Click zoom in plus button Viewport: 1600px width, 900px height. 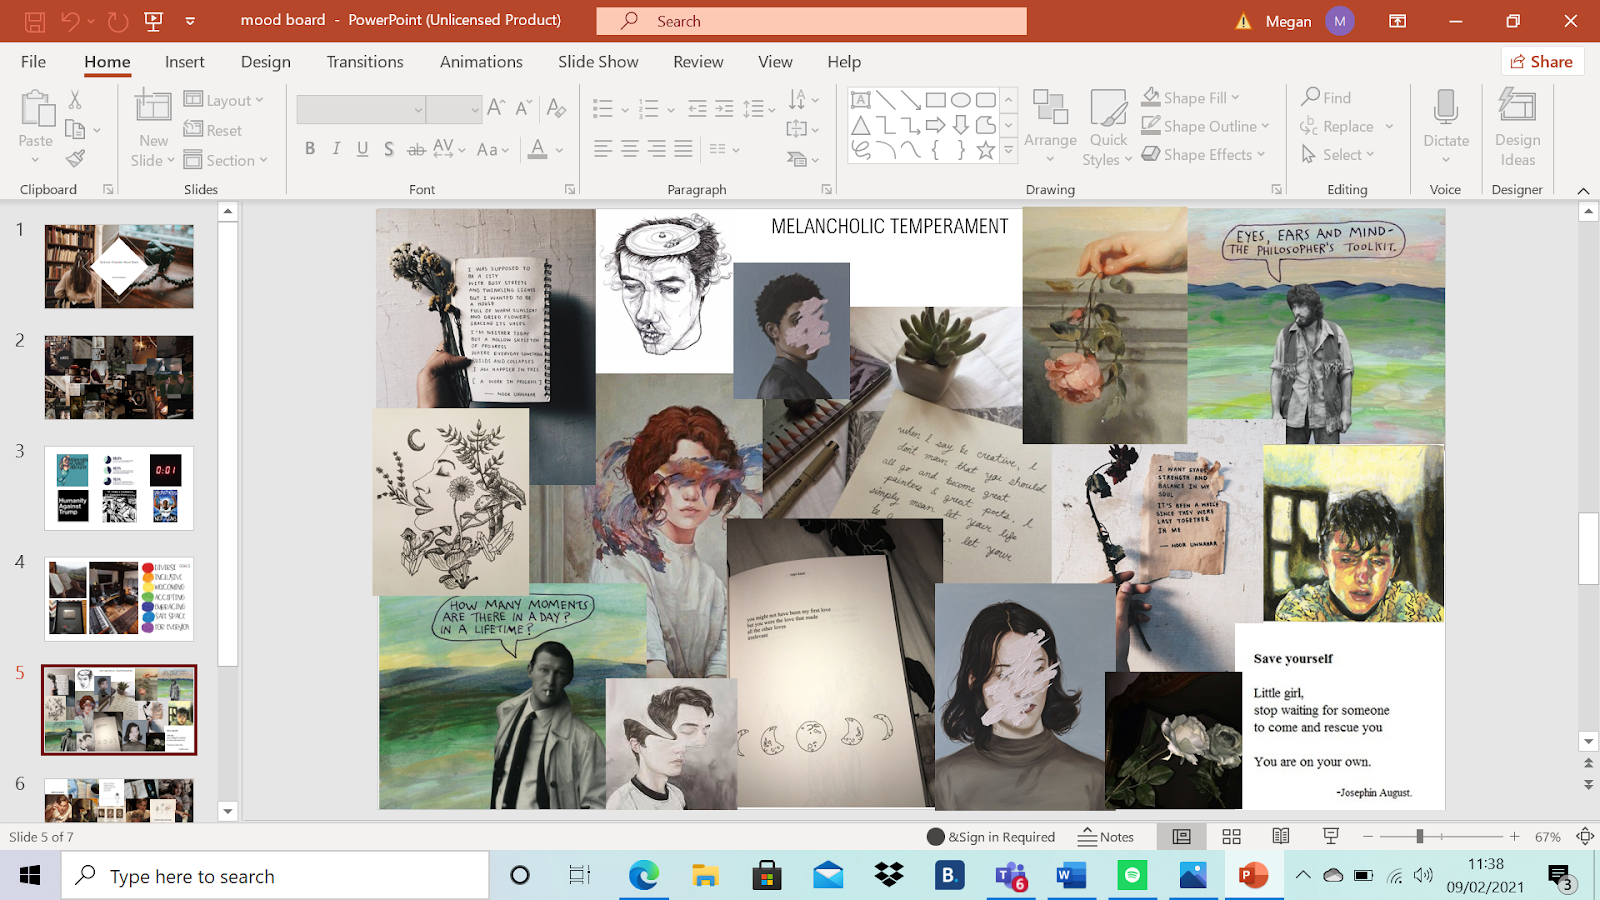pyautogui.click(x=1514, y=836)
